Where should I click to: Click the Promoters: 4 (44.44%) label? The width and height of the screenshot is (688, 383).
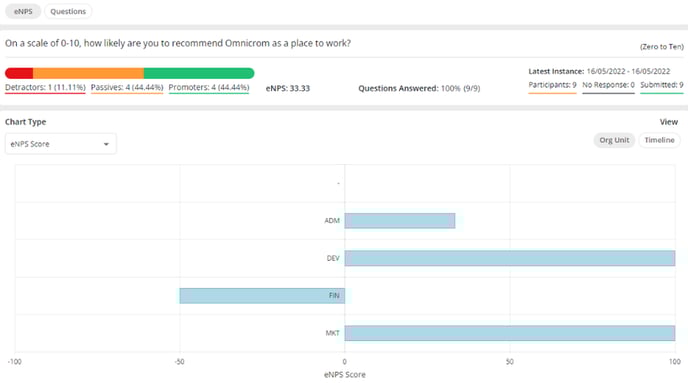(209, 87)
